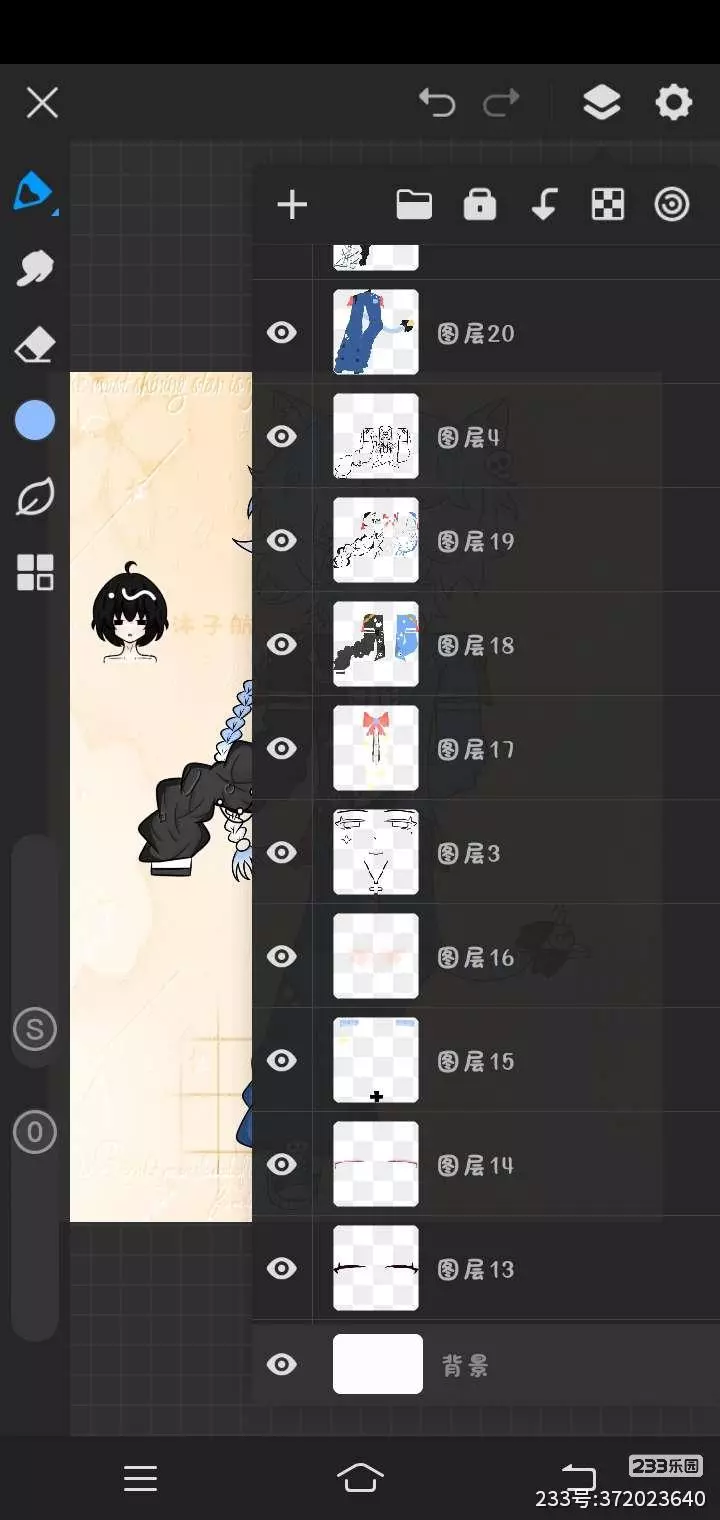Screen dimensions: 720x1520
Task: Merge layer down with arrow icon
Action: [x=543, y=205]
